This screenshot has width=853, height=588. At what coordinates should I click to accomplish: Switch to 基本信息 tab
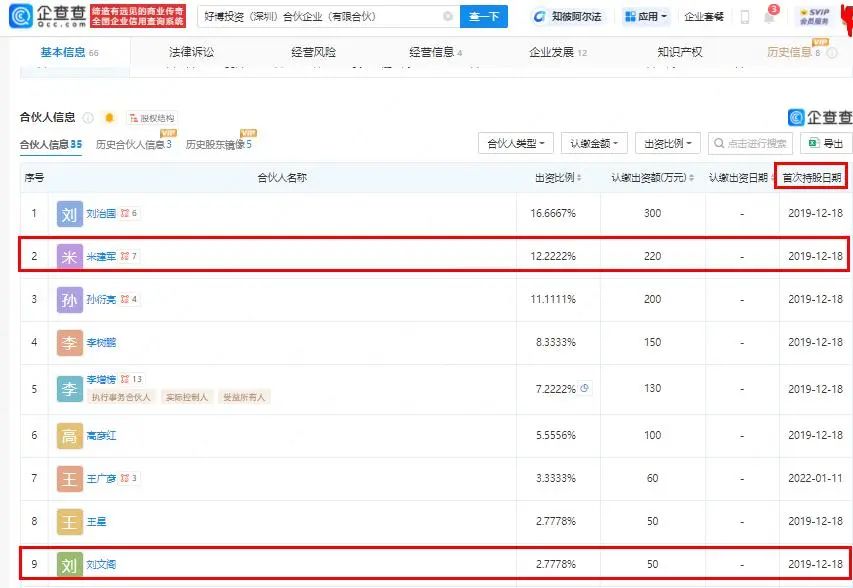(69, 52)
